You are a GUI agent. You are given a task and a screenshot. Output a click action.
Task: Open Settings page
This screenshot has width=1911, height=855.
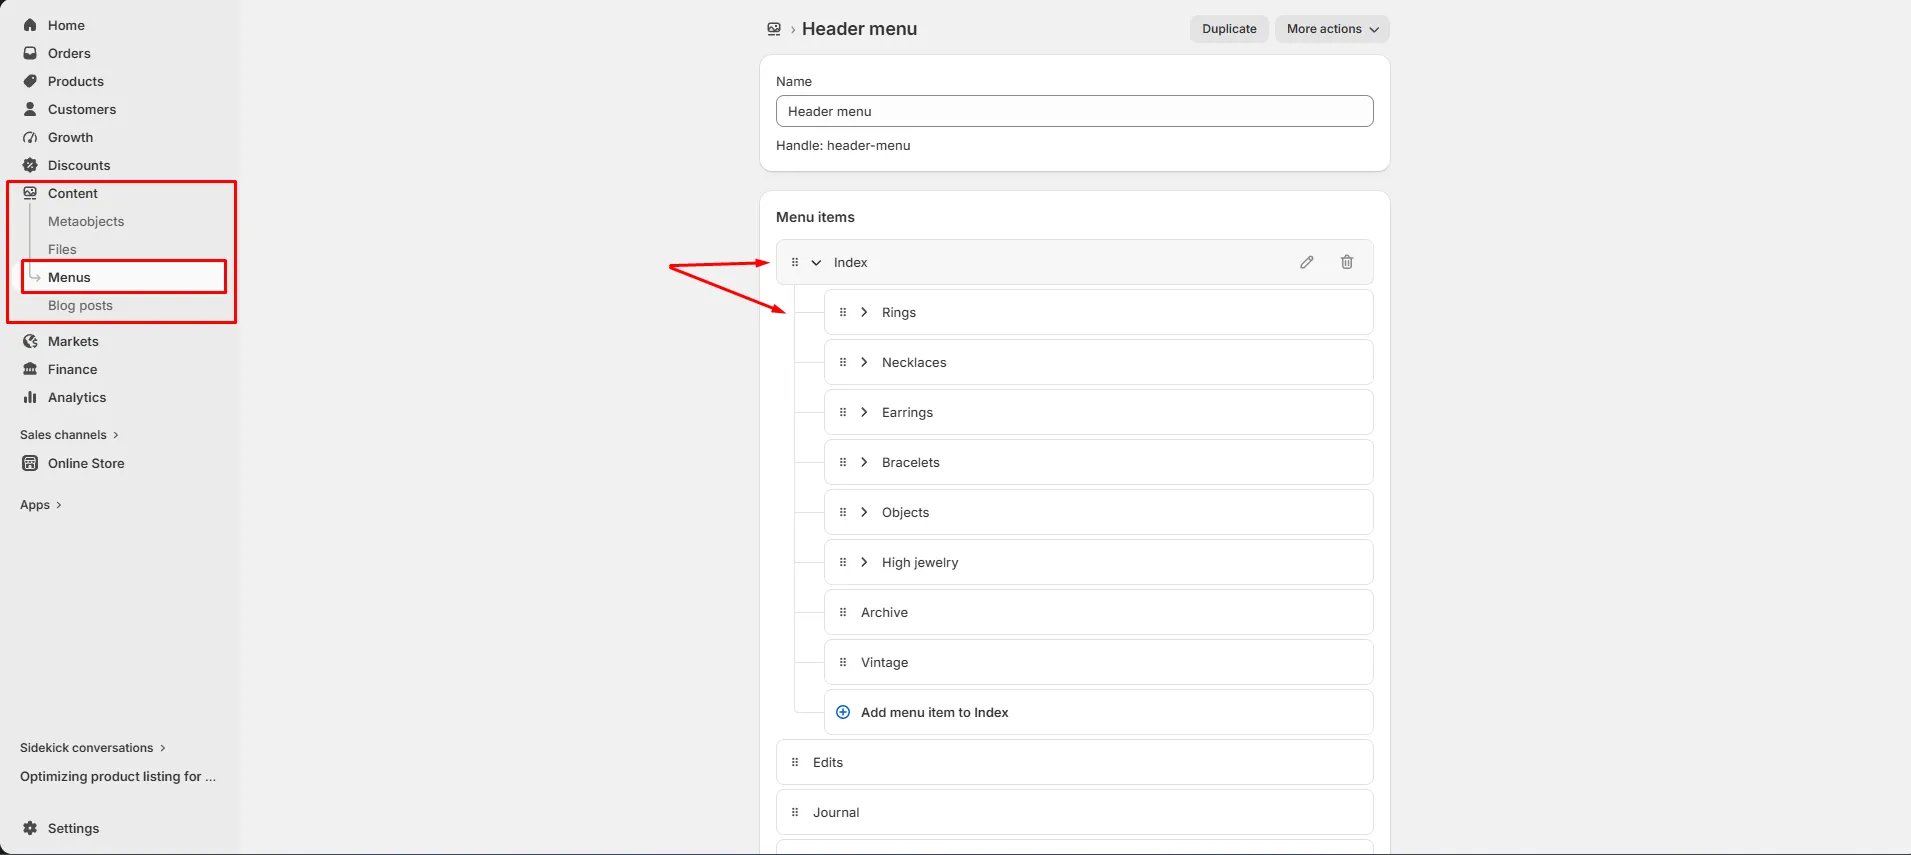(x=73, y=828)
